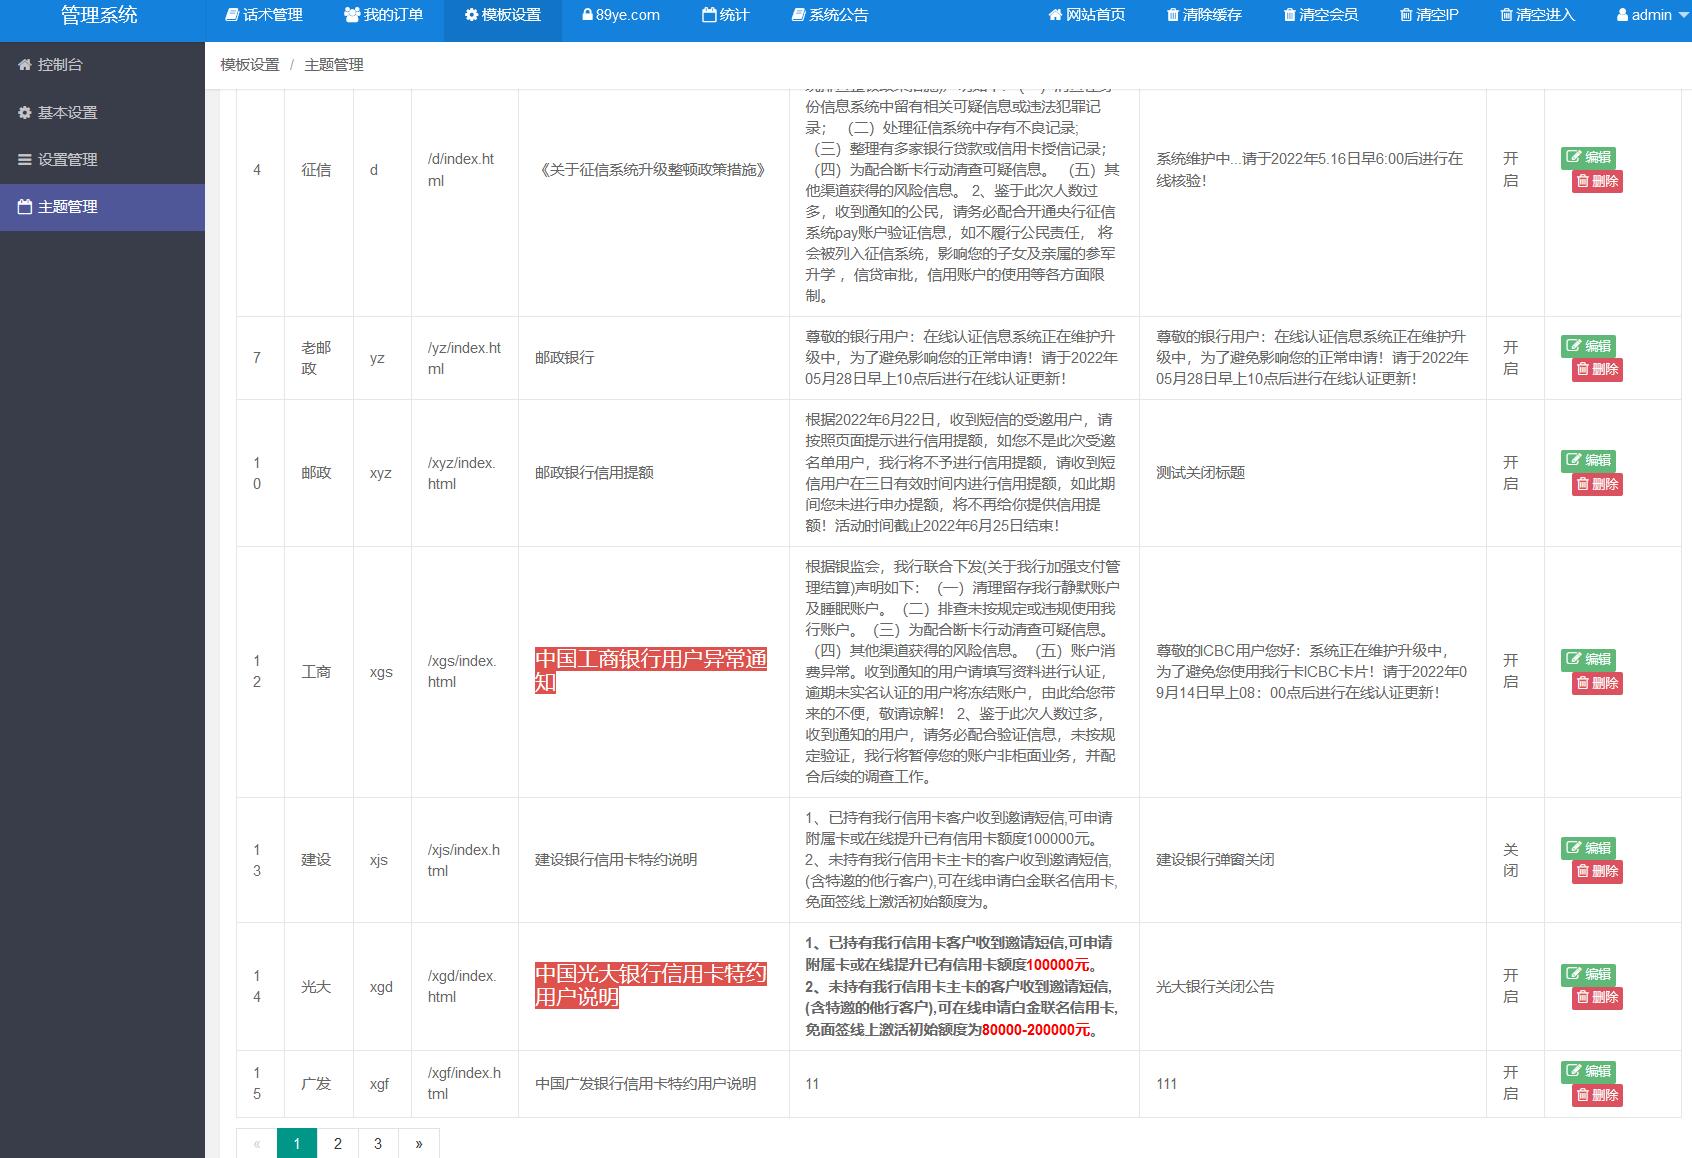Click the previous page « arrow
1692x1158 pixels.
click(257, 1144)
